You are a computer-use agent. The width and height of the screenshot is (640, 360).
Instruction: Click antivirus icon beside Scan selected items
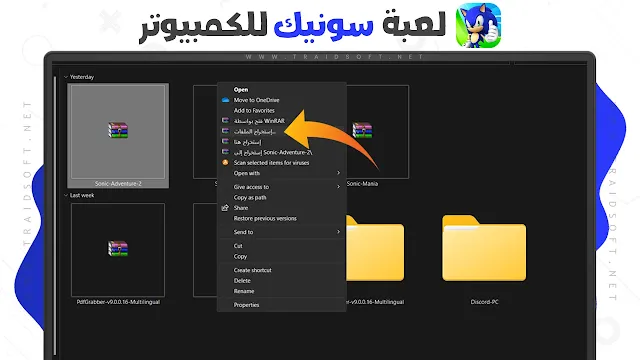tap(225, 162)
